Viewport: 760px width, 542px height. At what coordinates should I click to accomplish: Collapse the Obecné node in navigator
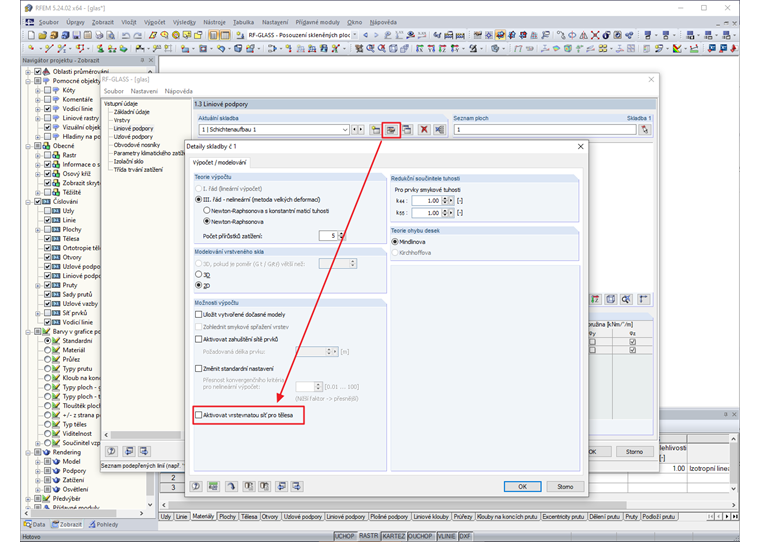coord(28,146)
